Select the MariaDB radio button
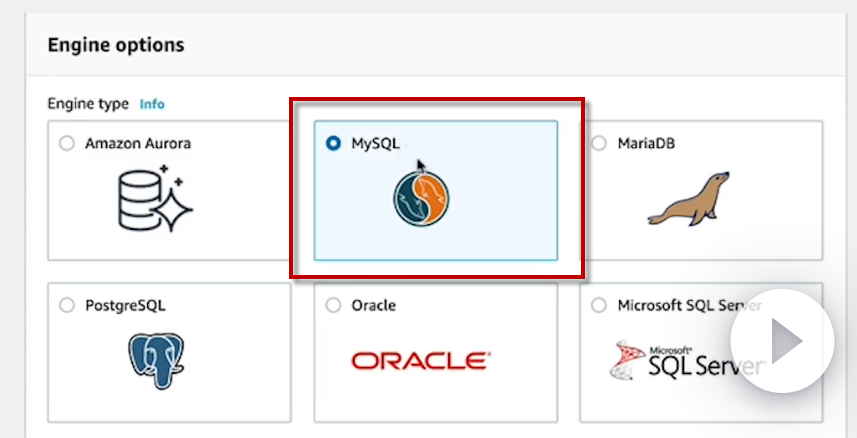This screenshot has height=438, width=857. [x=599, y=144]
